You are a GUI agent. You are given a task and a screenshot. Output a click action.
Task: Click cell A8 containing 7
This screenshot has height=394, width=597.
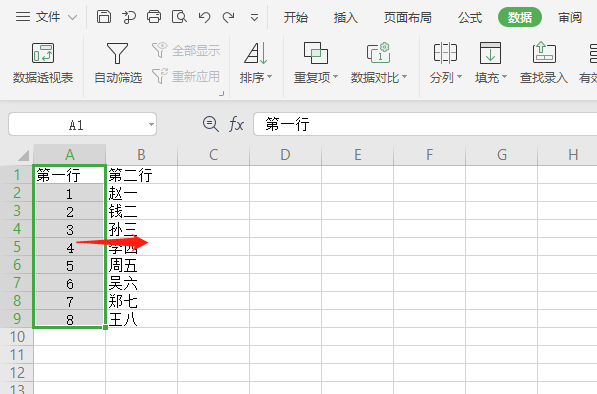[69, 300]
